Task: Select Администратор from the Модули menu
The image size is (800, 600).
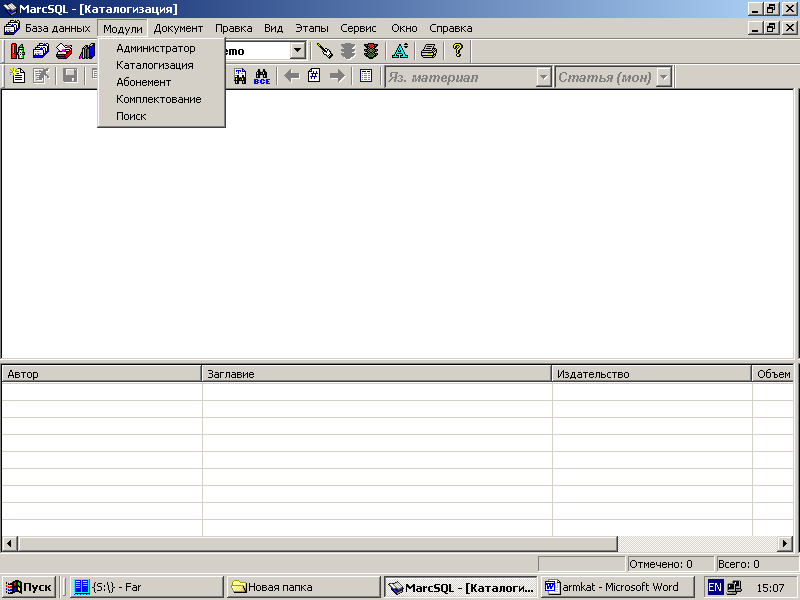Action: click(x=161, y=48)
